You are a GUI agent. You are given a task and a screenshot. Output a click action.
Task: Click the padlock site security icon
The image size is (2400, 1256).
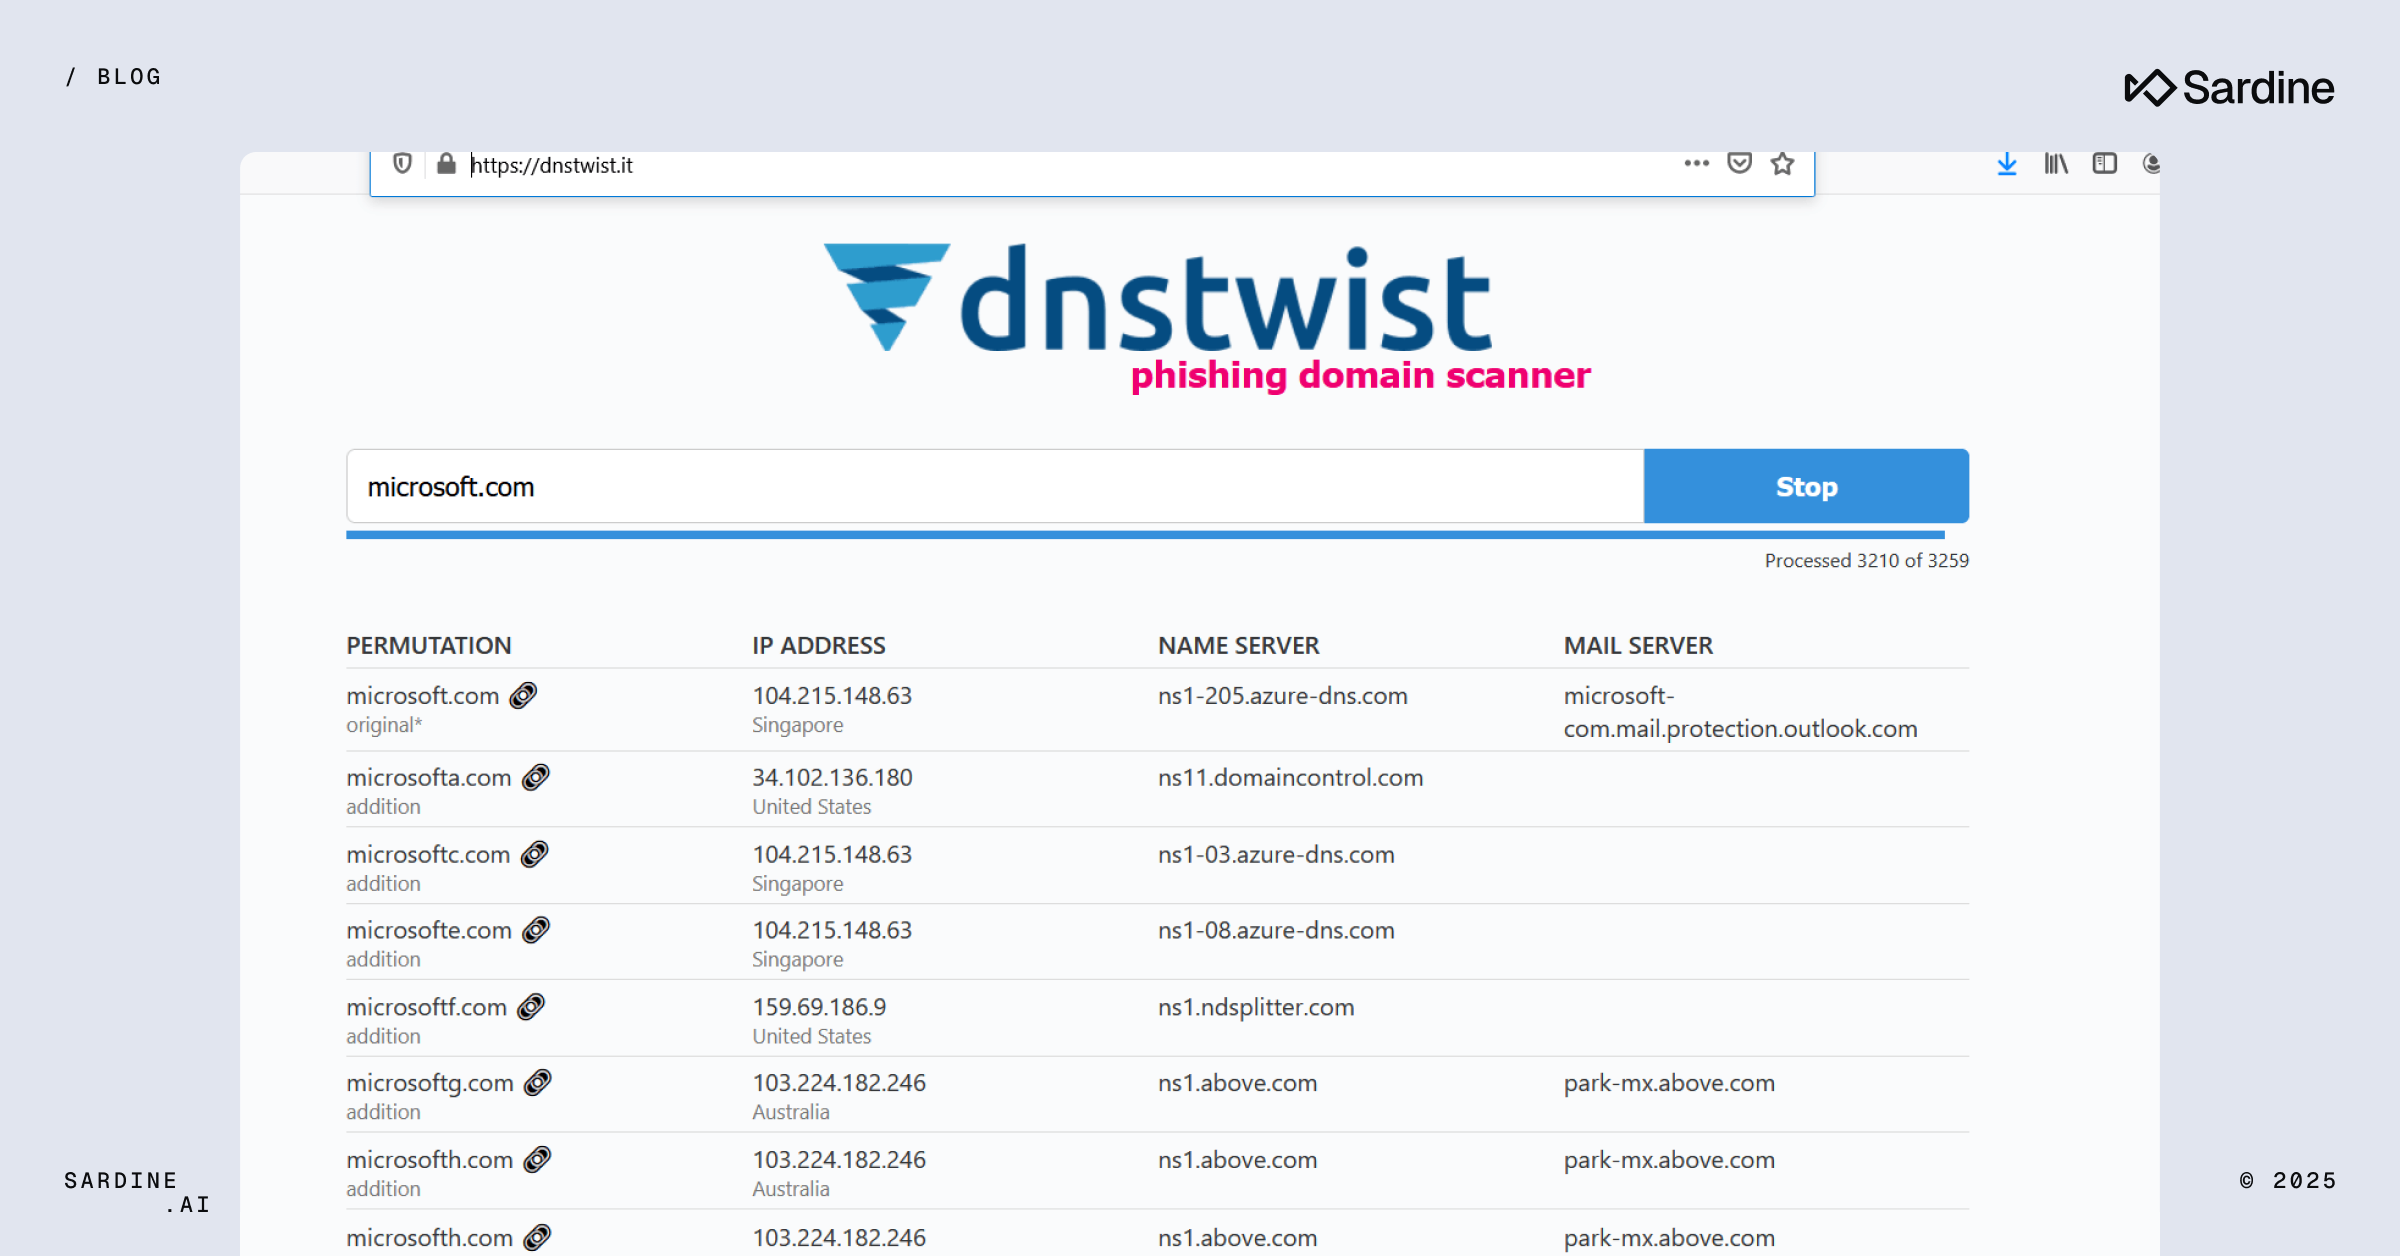[x=446, y=164]
